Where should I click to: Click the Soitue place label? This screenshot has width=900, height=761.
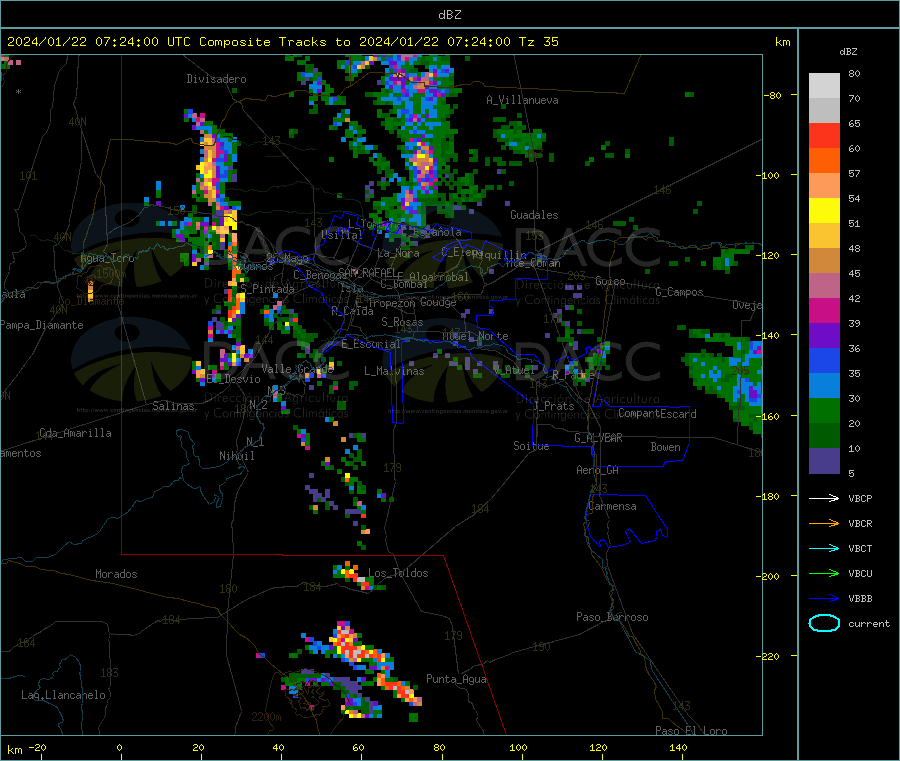[x=531, y=446]
